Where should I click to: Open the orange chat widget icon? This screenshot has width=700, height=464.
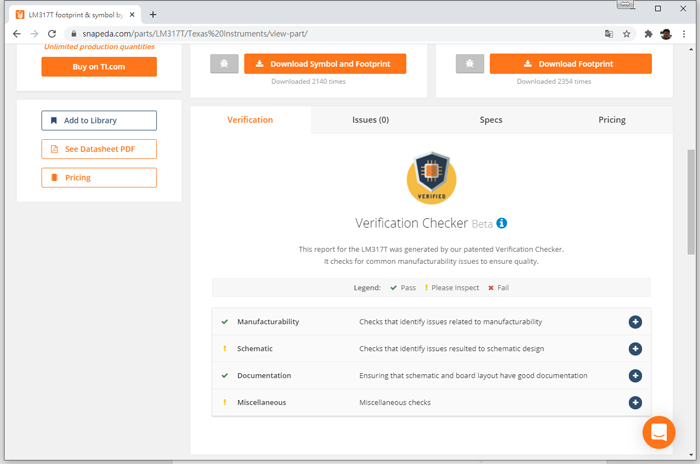point(659,433)
